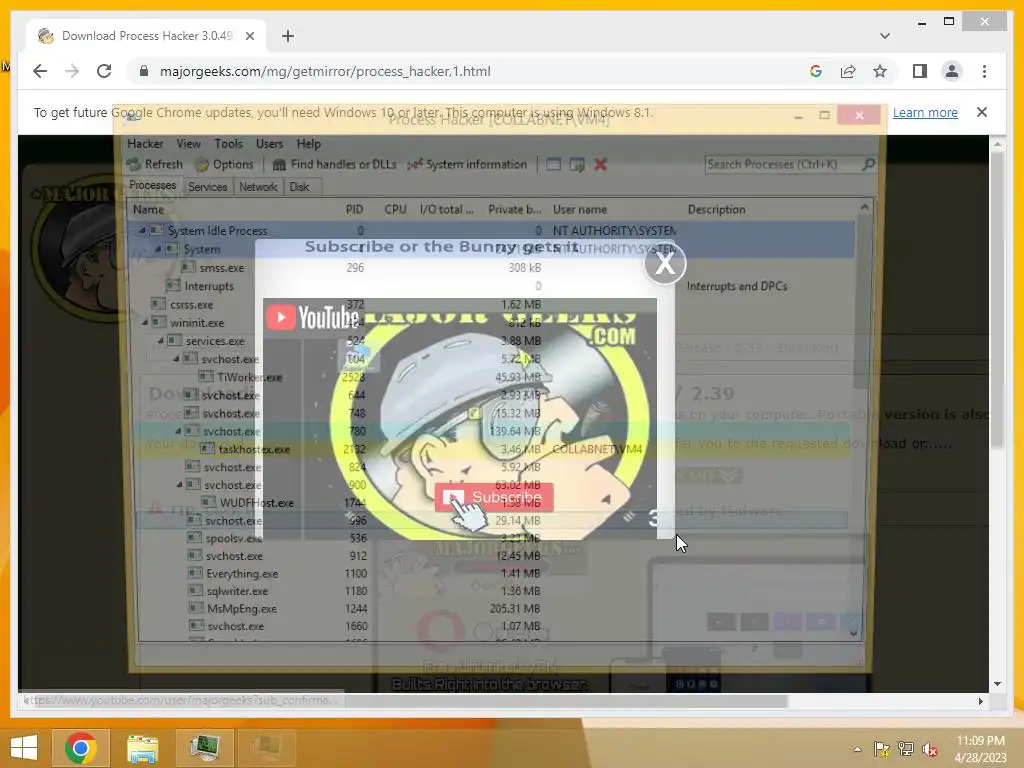Open the View menu in Process Hacker
The width and height of the screenshot is (1024, 768).
188,144
